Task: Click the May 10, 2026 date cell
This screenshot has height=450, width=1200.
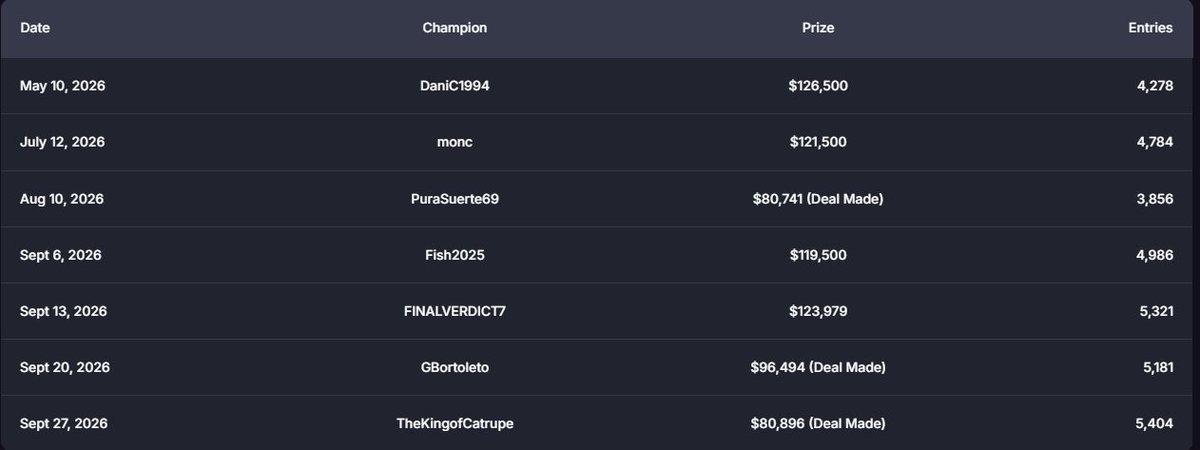Action: pyautogui.click(x=62, y=86)
